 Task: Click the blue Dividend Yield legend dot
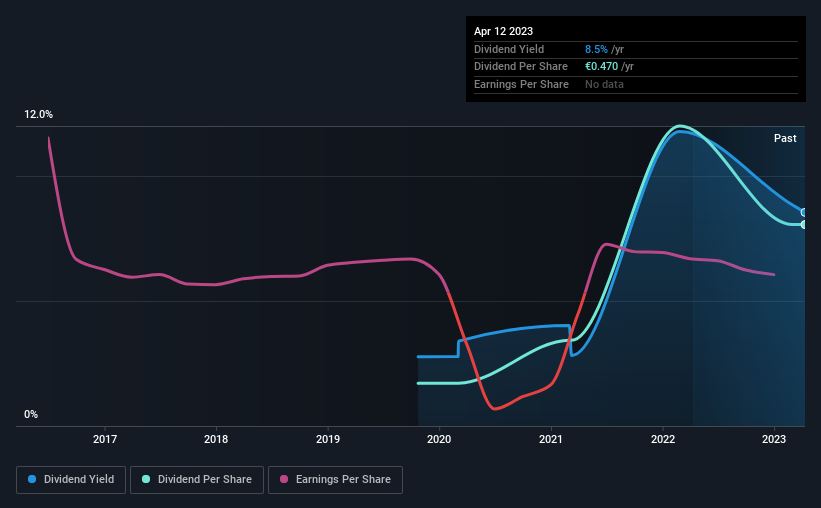tap(32, 479)
